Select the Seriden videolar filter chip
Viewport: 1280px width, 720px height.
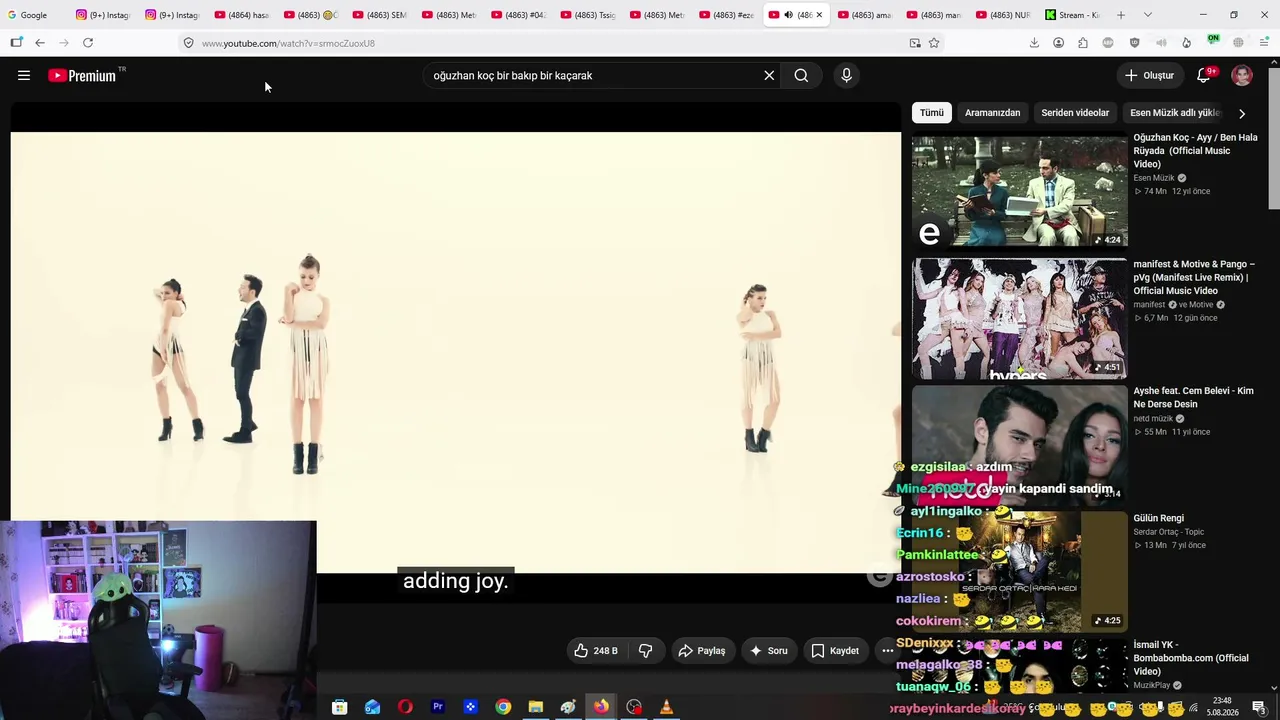1075,113
